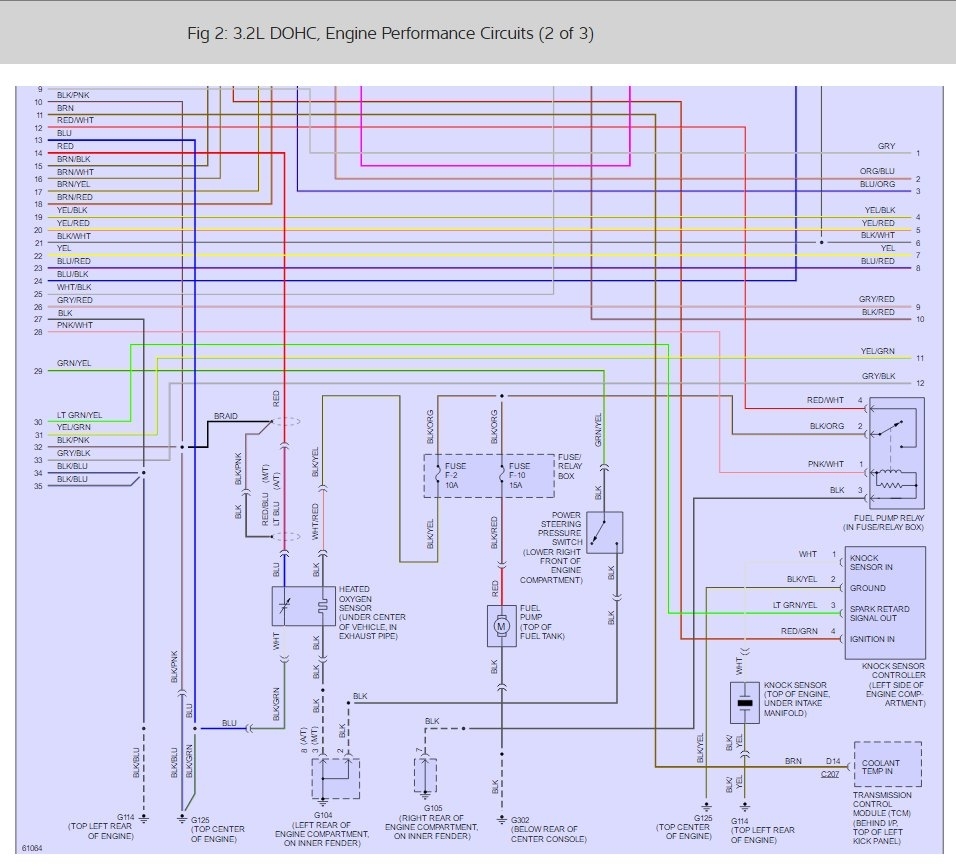Click the 'GRY' wire label at terminal 1
The height and width of the screenshot is (866, 956).
[x=886, y=146]
